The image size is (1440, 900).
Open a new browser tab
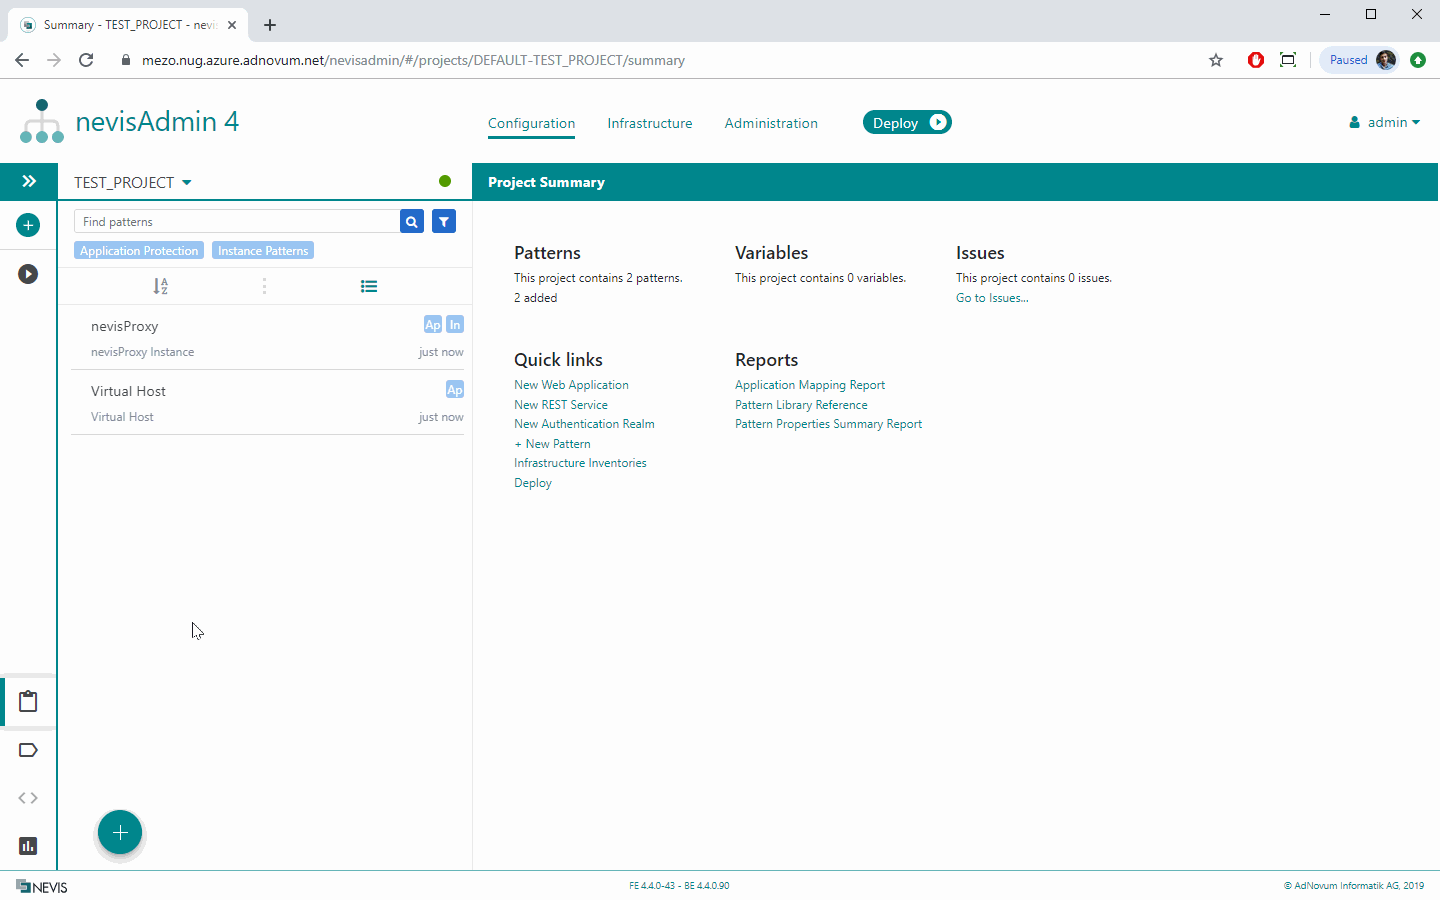tap(270, 25)
